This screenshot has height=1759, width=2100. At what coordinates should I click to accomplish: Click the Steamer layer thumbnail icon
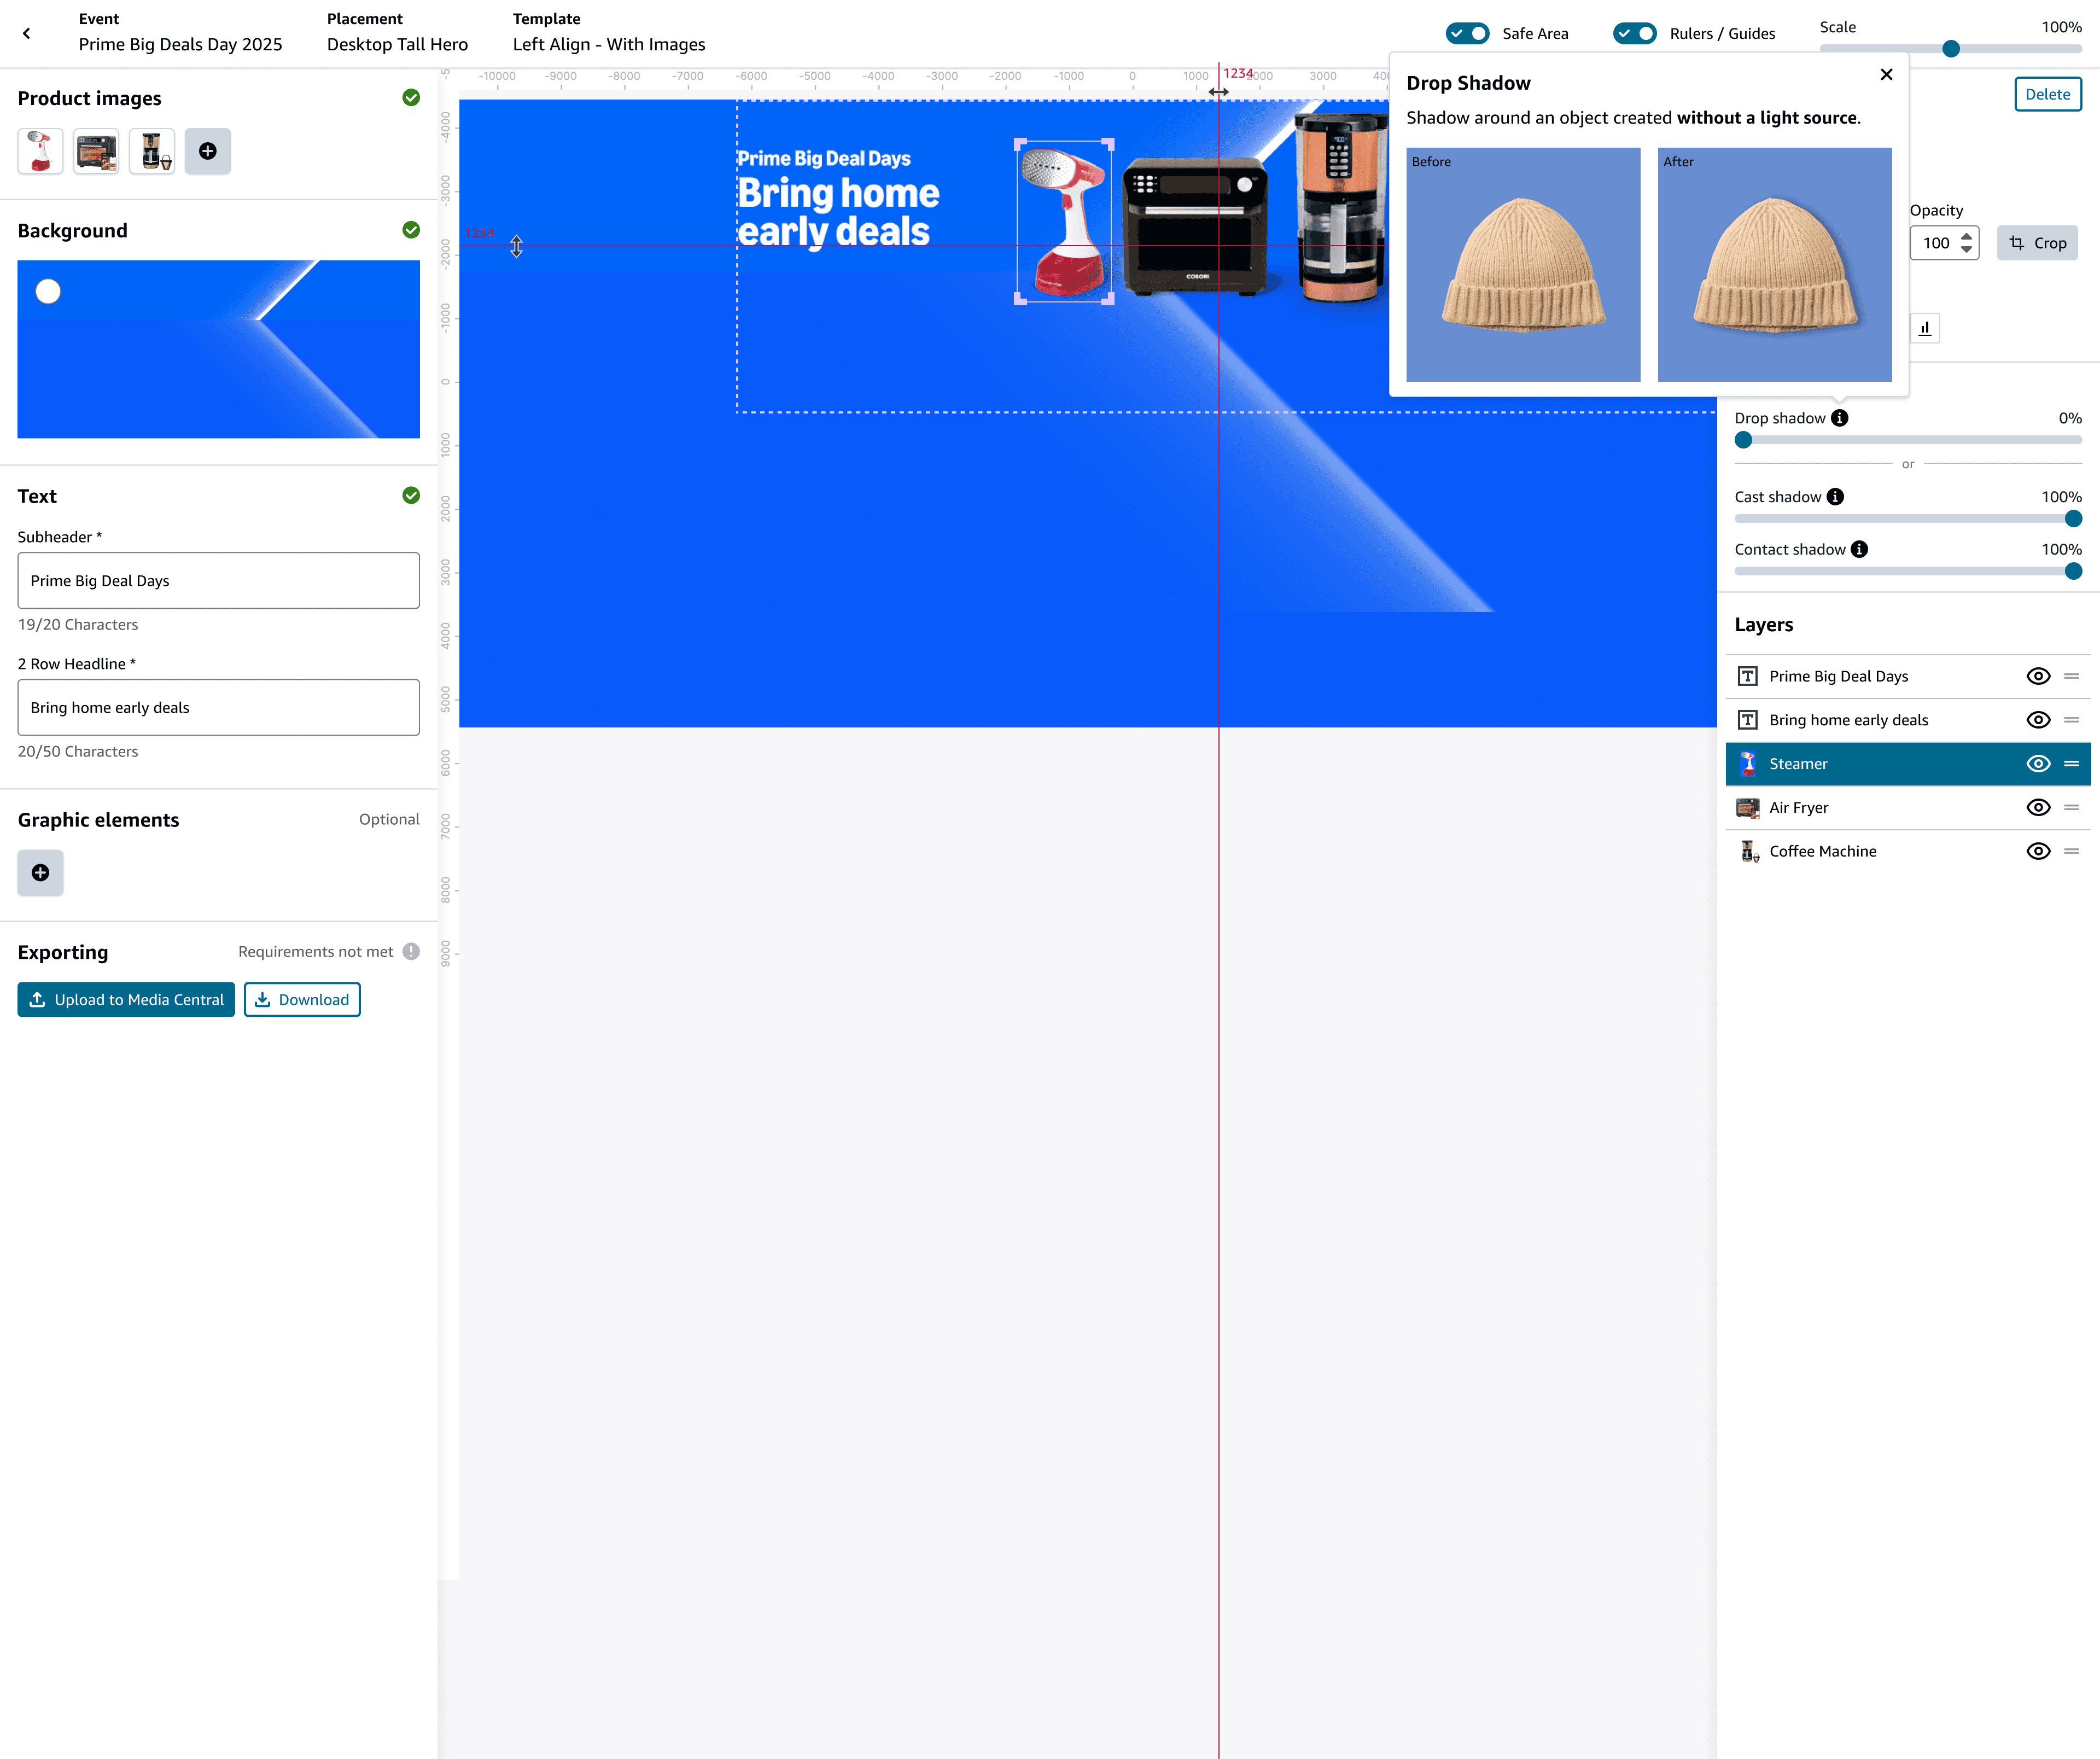tap(1748, 764)
